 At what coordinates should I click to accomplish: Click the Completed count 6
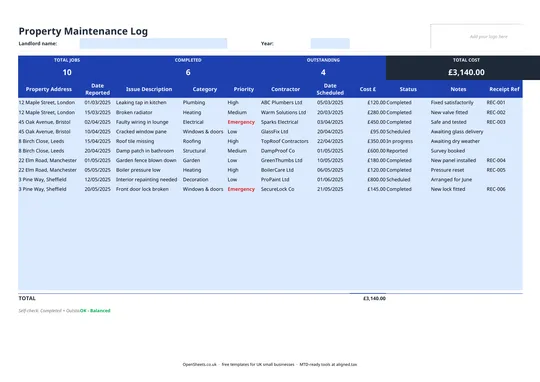(188, 72)
